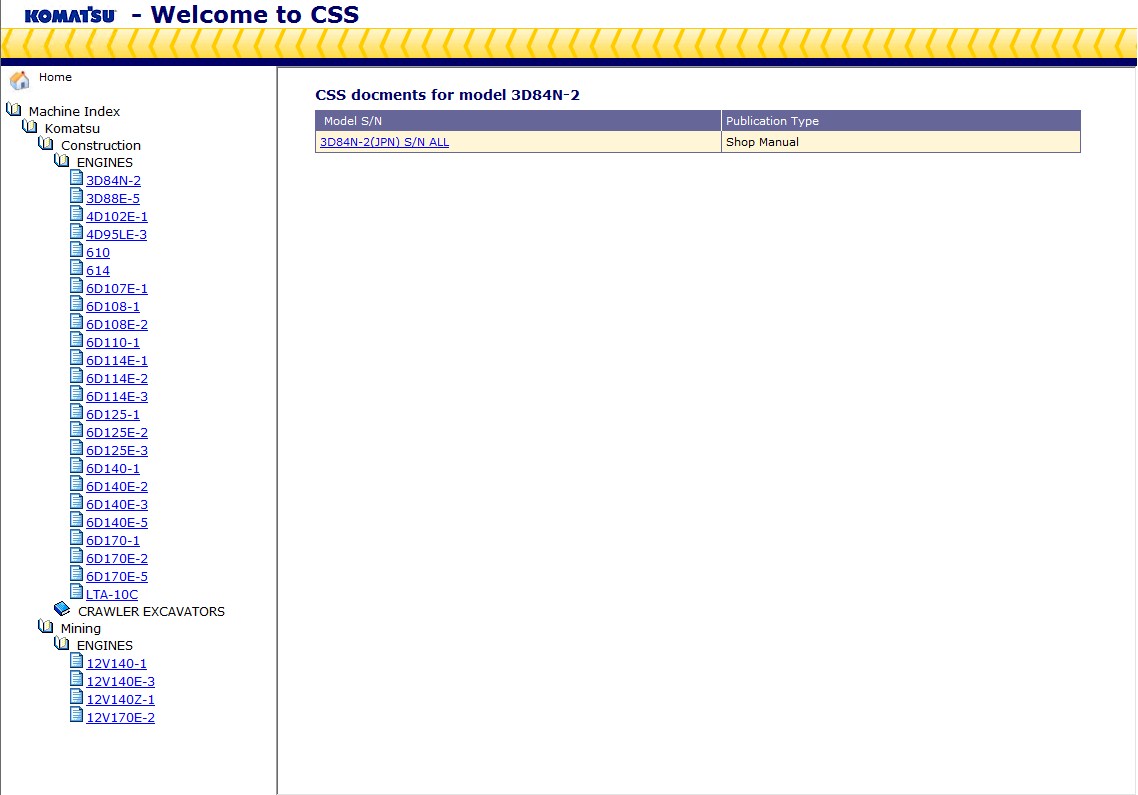
Task: Click the document icon beside LTA-10C
Action: click(76, 591)
